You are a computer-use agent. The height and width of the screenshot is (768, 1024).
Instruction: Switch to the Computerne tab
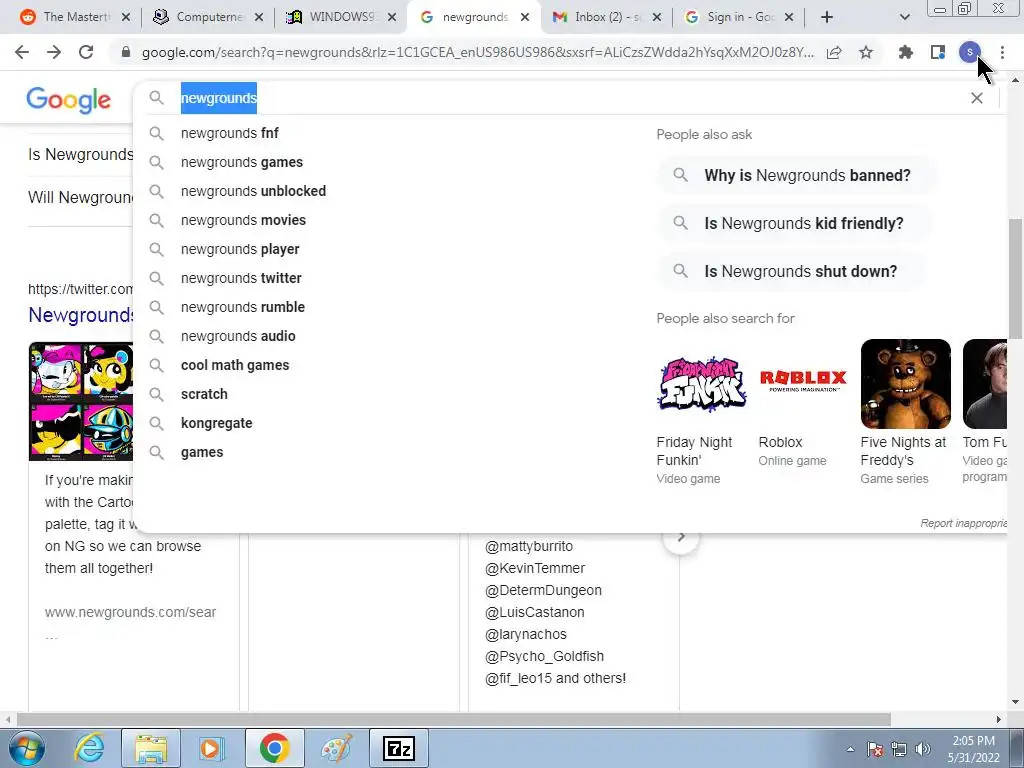click(209, 17)
